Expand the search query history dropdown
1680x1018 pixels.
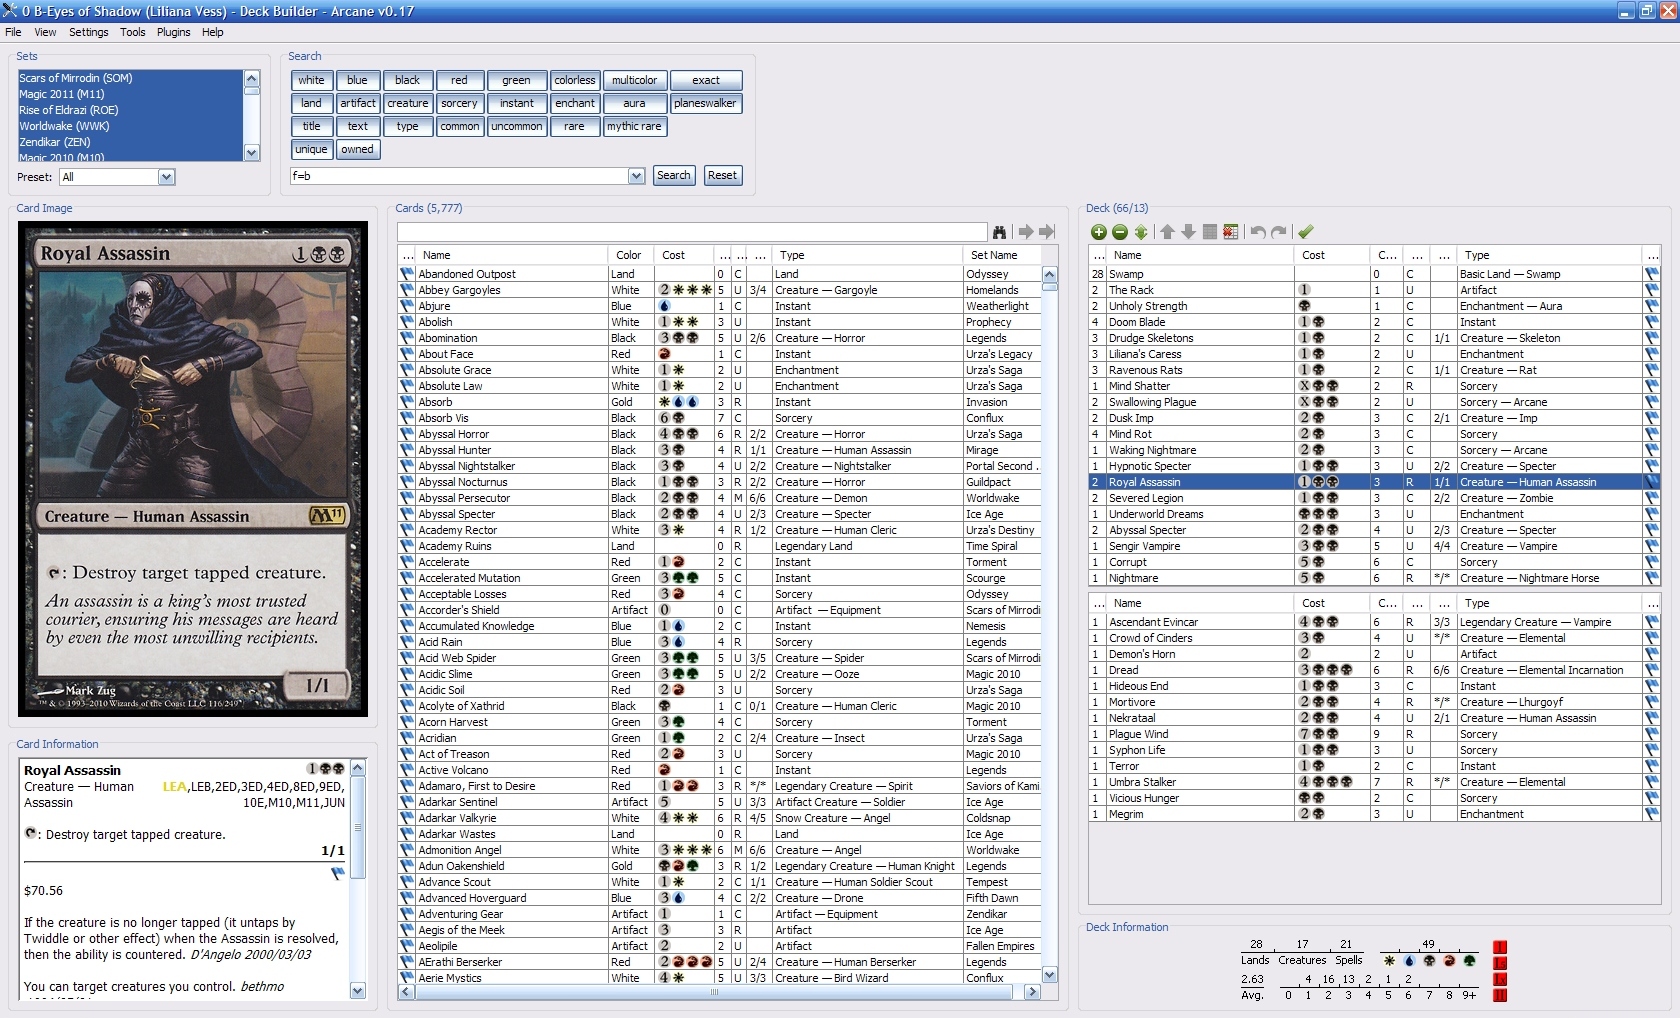[636, 176]
